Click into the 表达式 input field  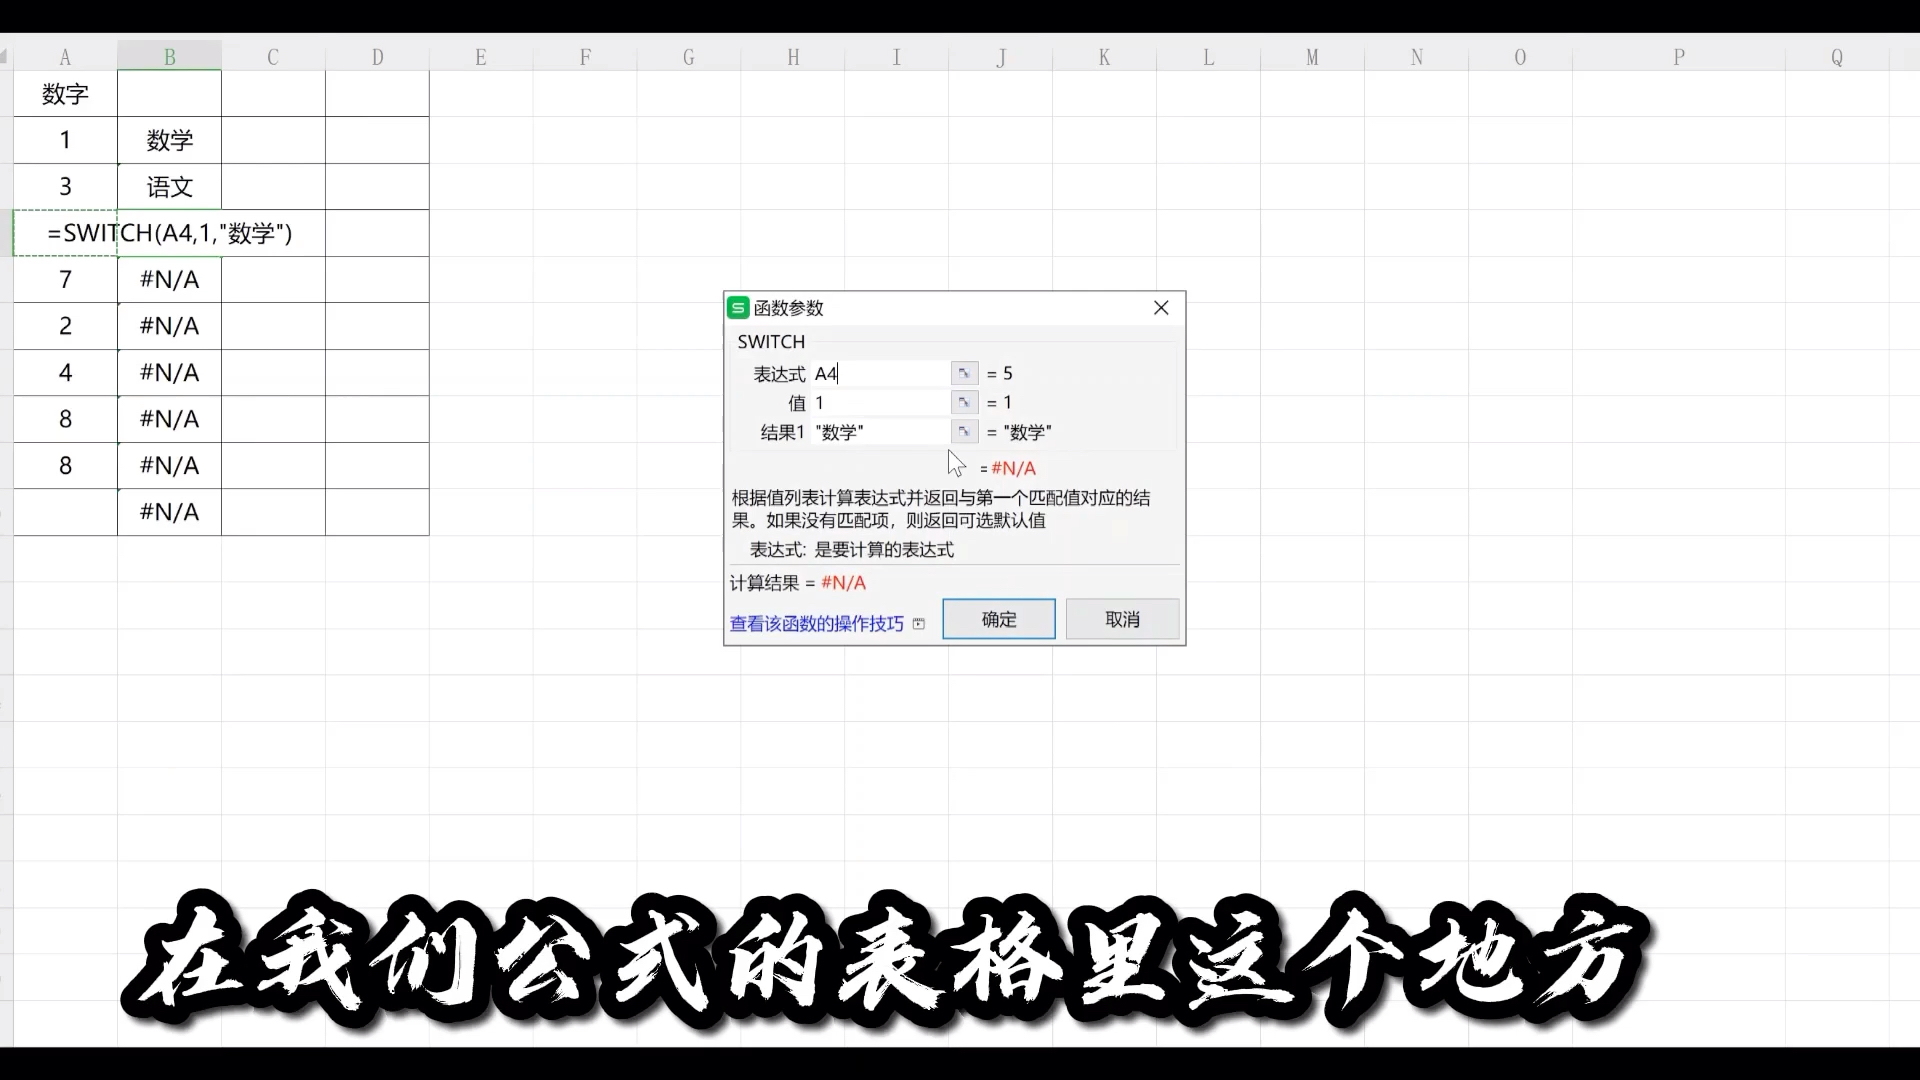(880, 374)
